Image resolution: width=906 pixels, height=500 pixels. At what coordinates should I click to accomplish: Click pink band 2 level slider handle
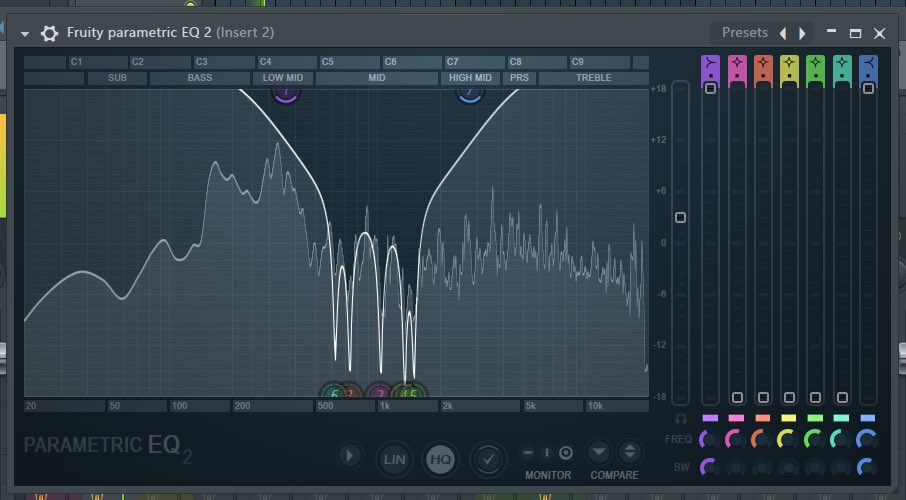(x=737, y=397)
